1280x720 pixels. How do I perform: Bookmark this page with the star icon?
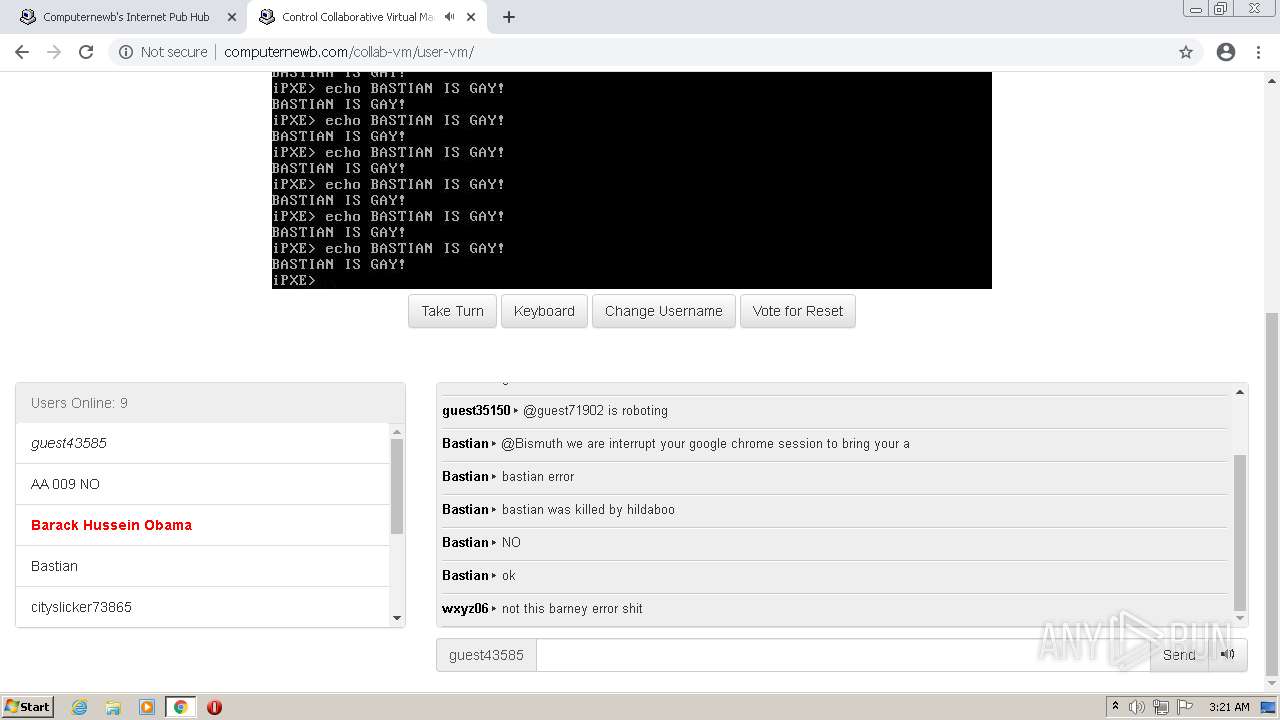(x=1186, y=52)
